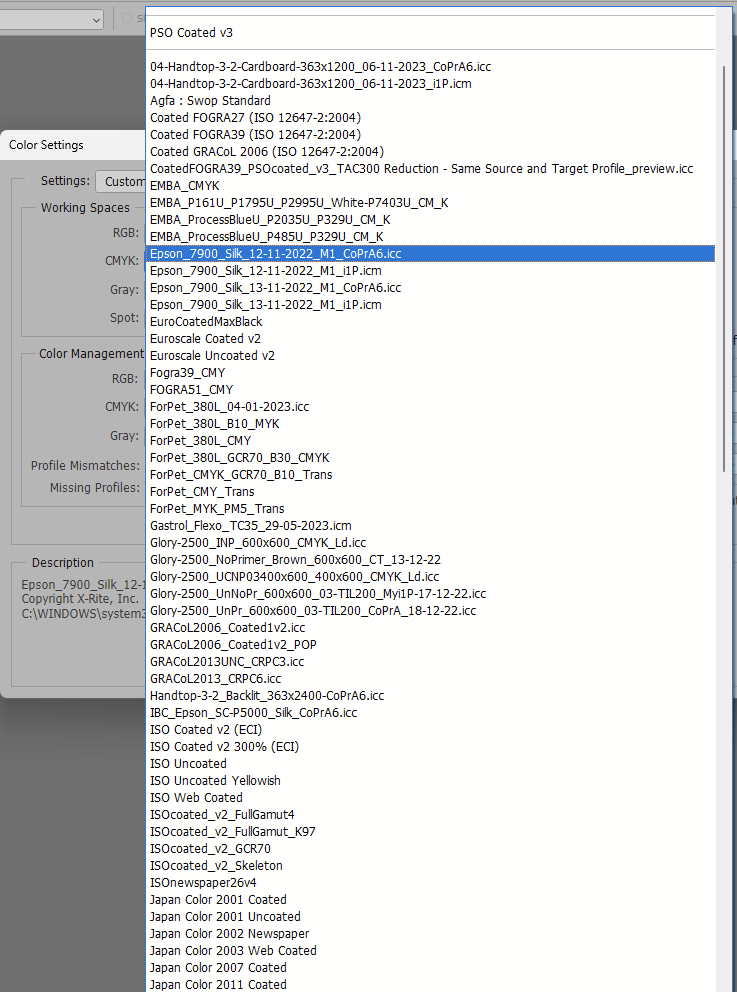Select ISO Web Coated profile

pyautogui.click(x=430, y=798)
